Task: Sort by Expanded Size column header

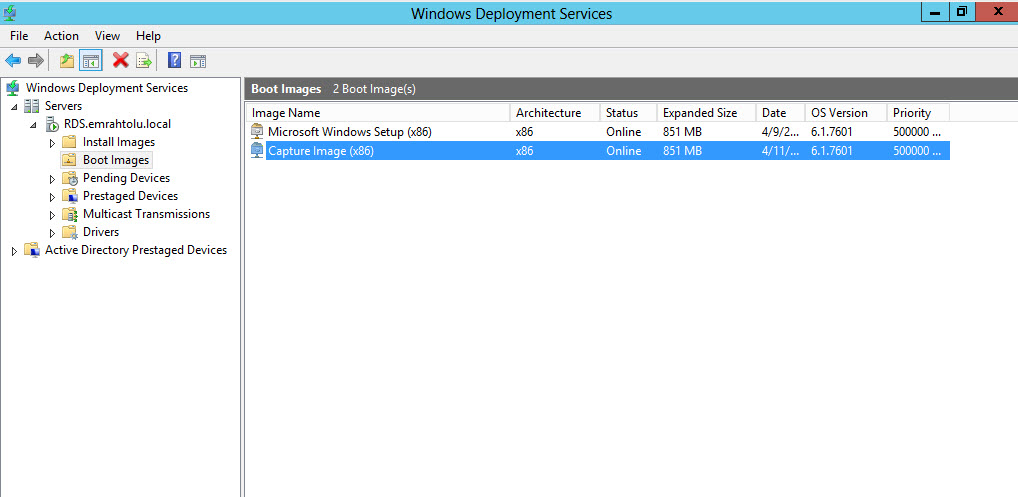Action: (x=706, y=113)
